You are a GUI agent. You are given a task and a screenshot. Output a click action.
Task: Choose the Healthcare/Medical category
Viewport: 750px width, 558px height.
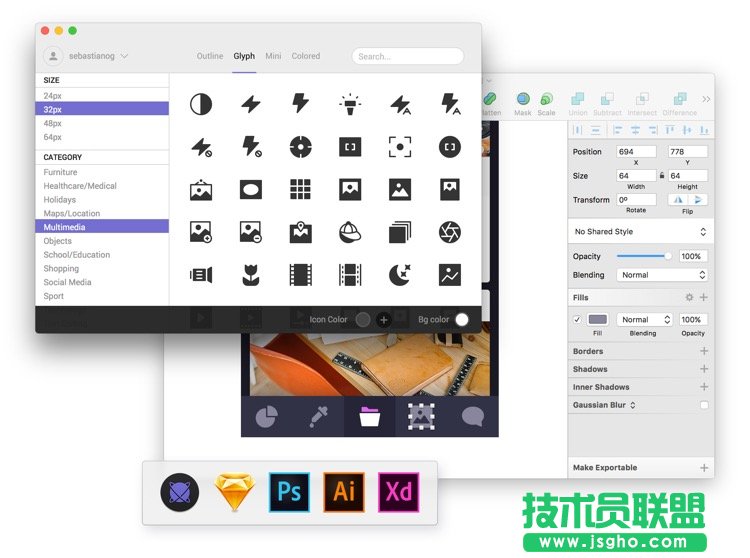pyautogui.click(x=80, y=186)
